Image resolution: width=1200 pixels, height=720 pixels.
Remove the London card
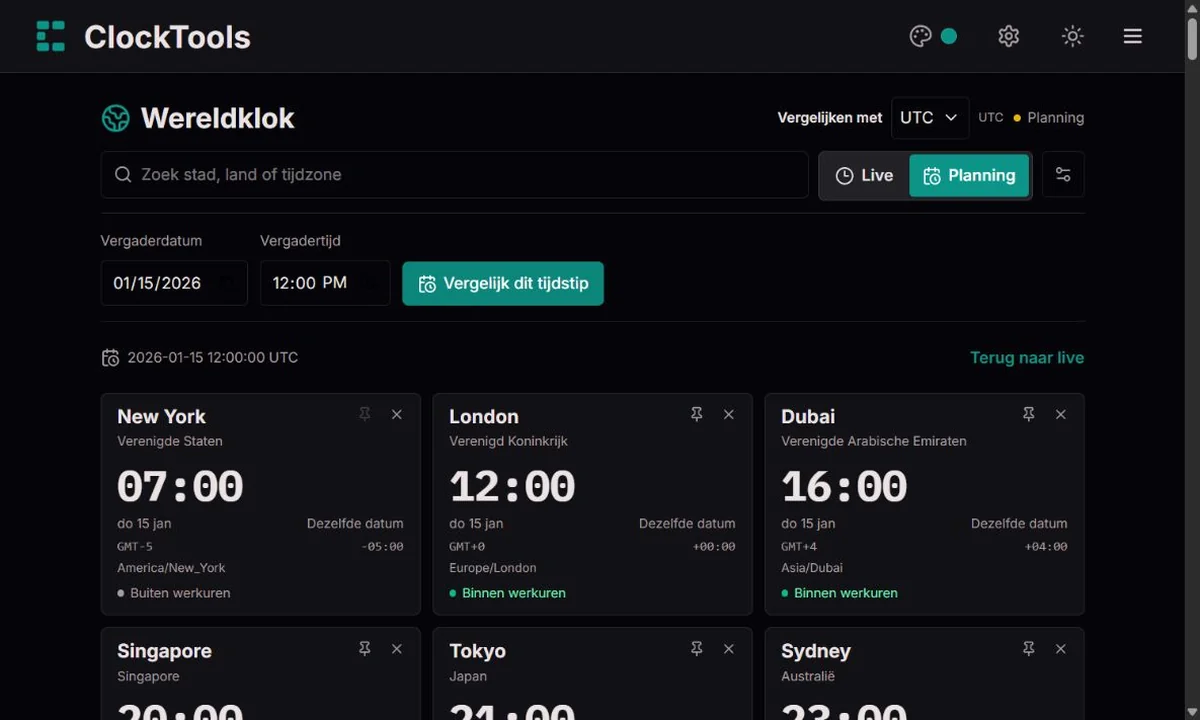tap(729, 414)
